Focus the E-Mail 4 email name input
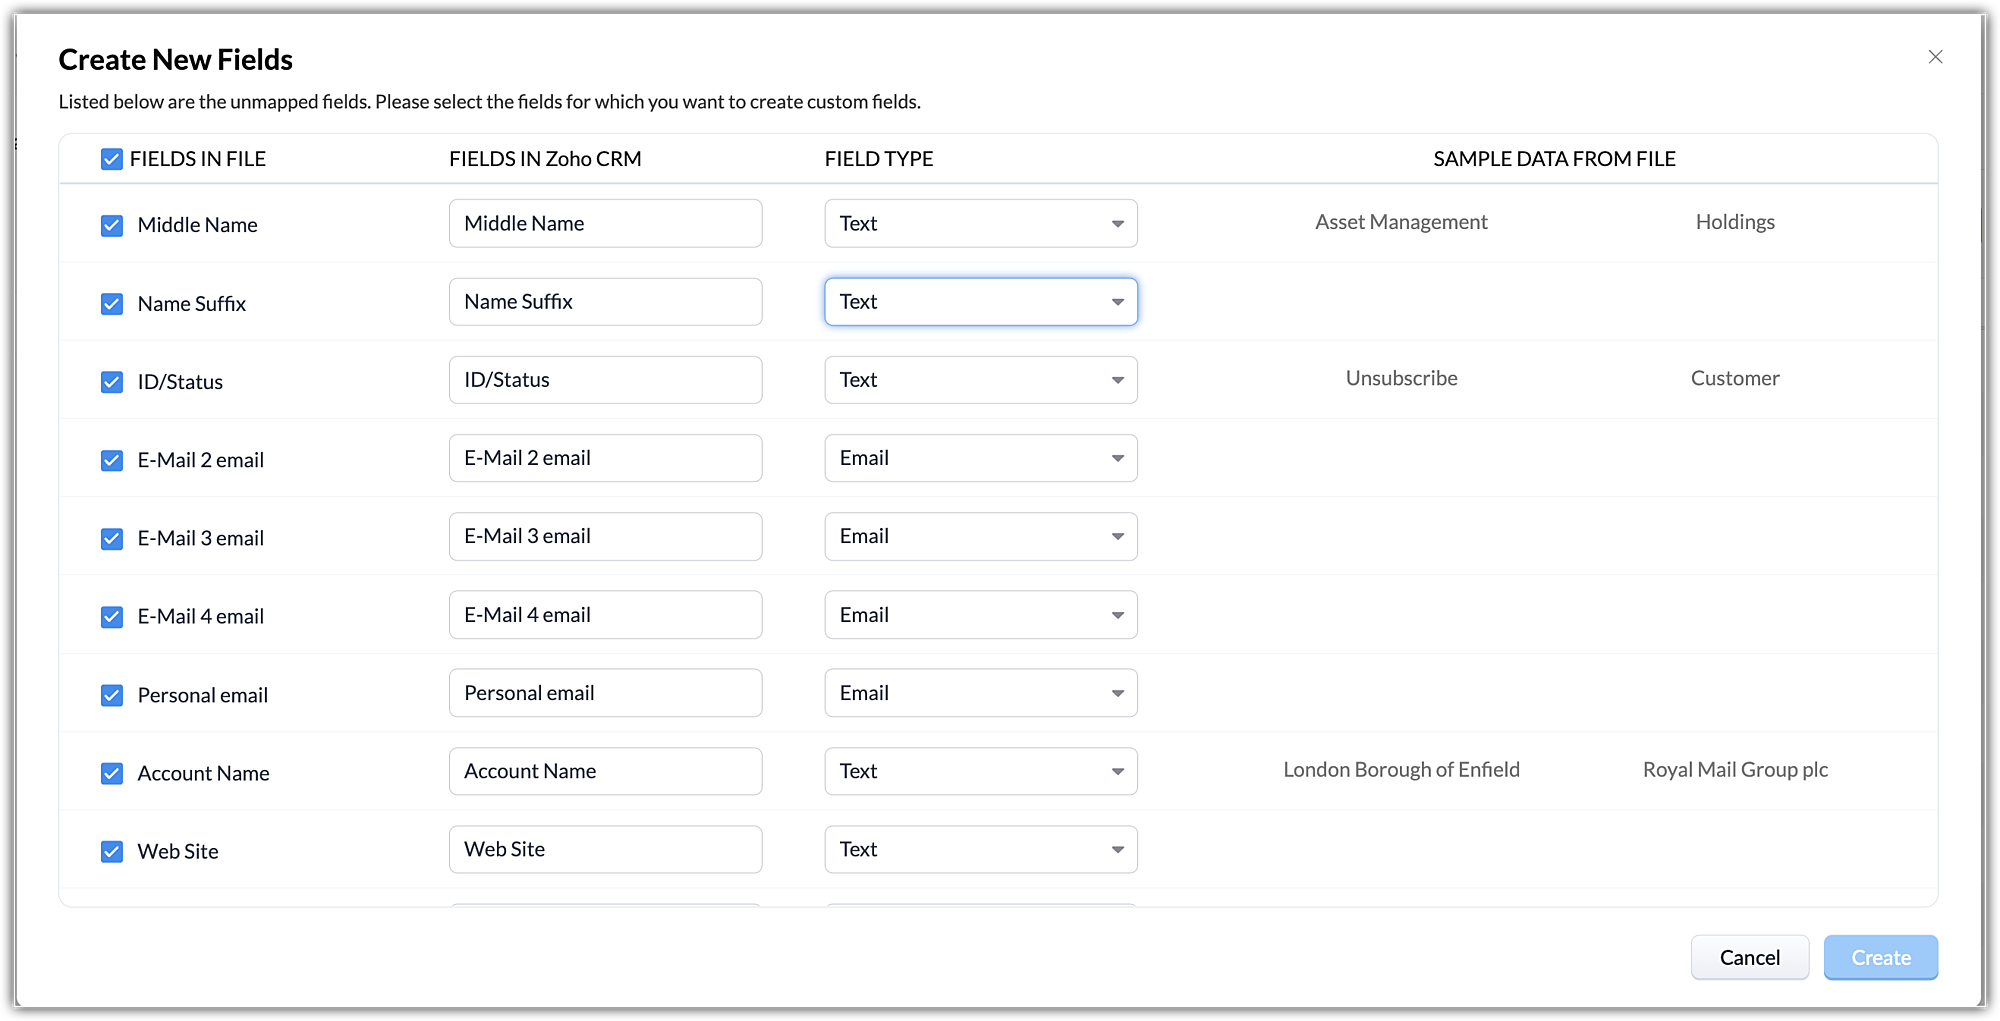 tap(605, 615)
